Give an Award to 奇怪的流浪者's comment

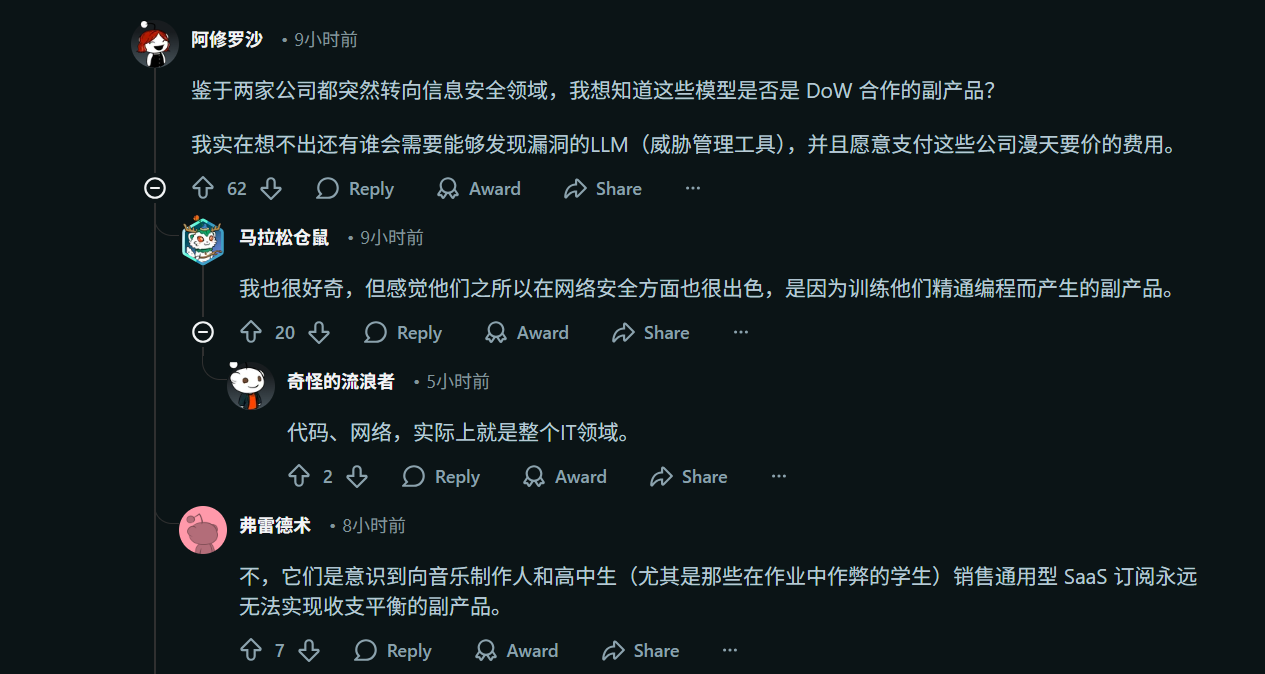[565, 477]
